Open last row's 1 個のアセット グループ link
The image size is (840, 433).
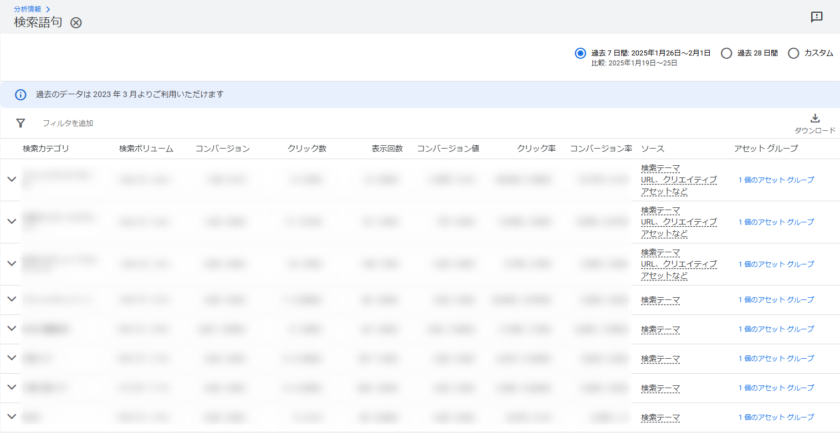[776, 417]
